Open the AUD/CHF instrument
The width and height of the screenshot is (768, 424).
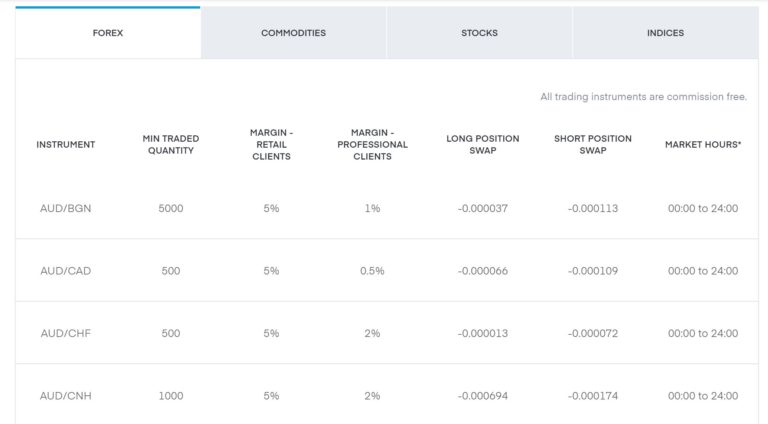(66, 333)
